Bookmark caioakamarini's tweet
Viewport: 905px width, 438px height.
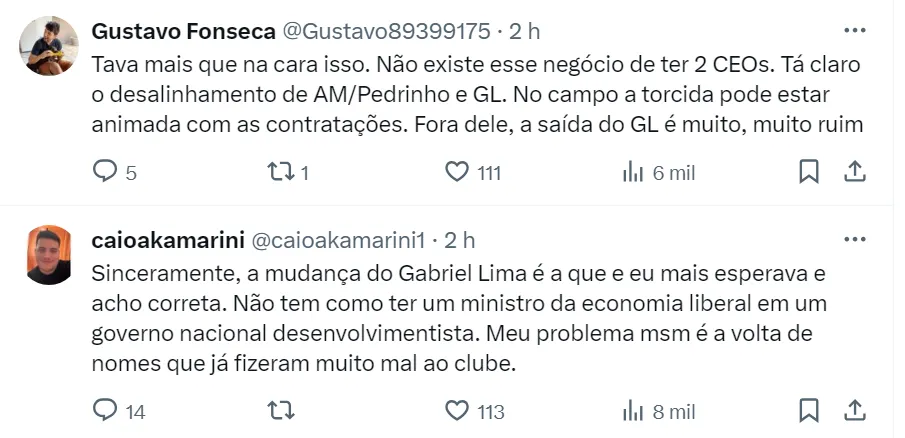coord(809,410)
